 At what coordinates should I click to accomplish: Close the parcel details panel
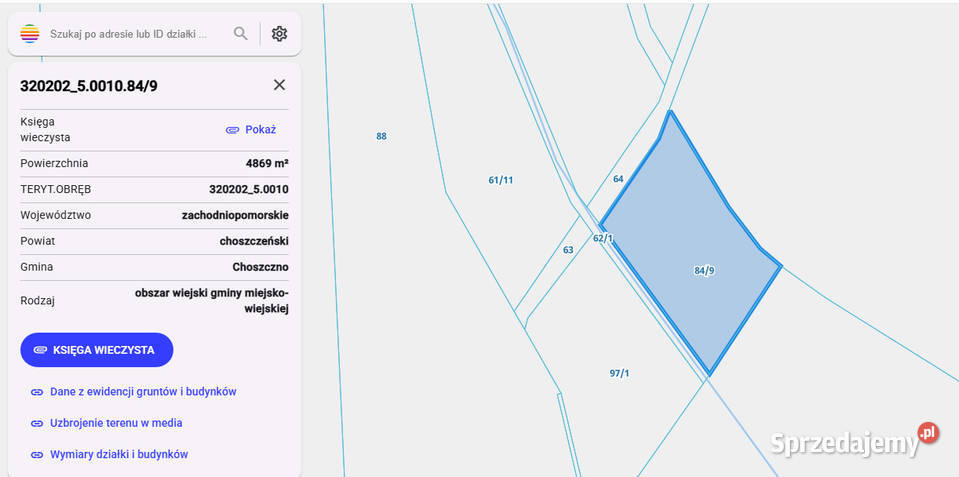coord(279,85)
